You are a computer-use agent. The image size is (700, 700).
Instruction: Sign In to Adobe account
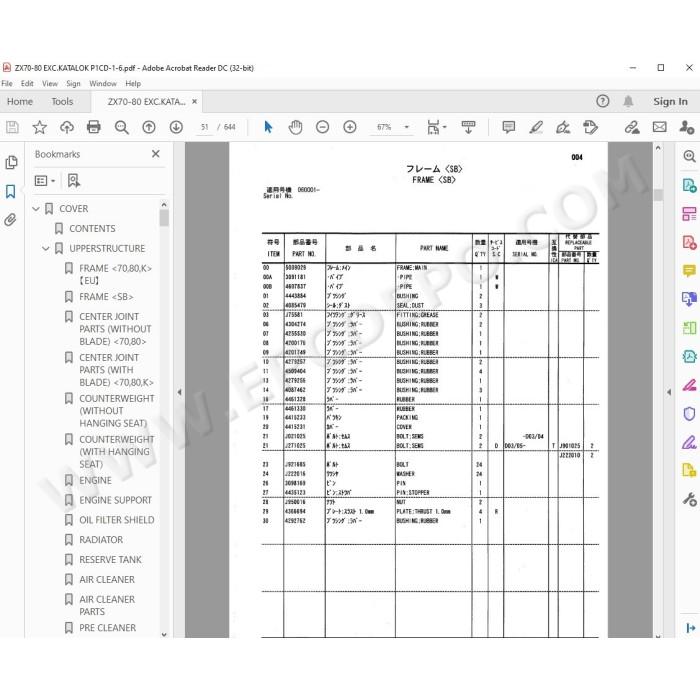coord(670,102)
